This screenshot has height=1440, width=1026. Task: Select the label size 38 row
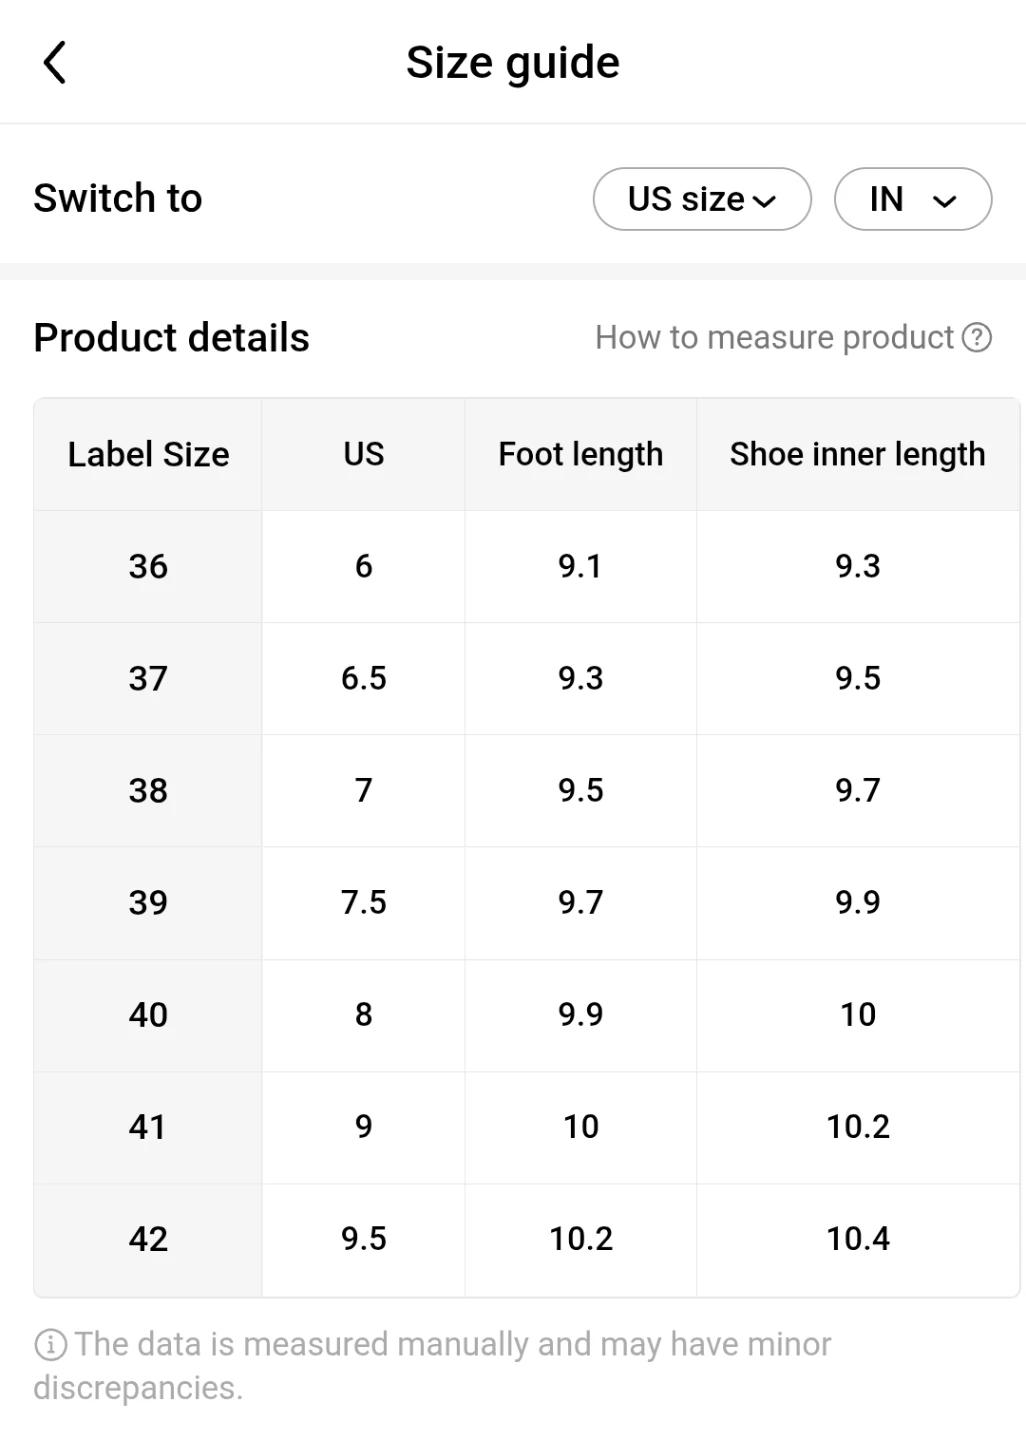148,791
